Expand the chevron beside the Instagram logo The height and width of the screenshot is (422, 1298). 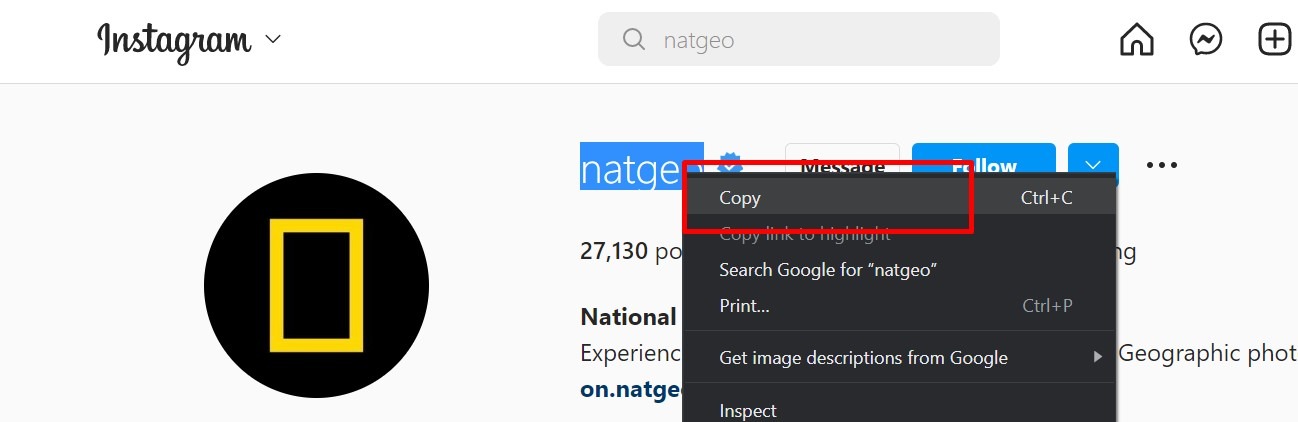[273, 41]
